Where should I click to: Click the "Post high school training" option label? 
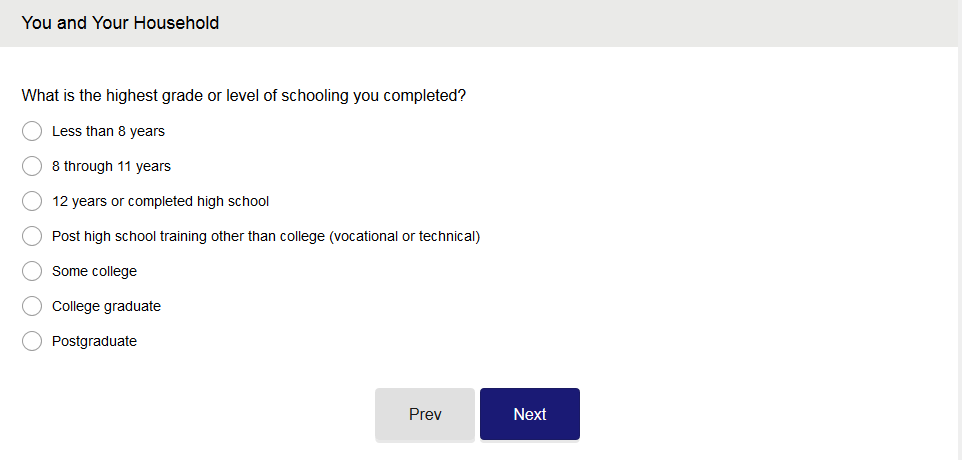click(x=266, y=236)
